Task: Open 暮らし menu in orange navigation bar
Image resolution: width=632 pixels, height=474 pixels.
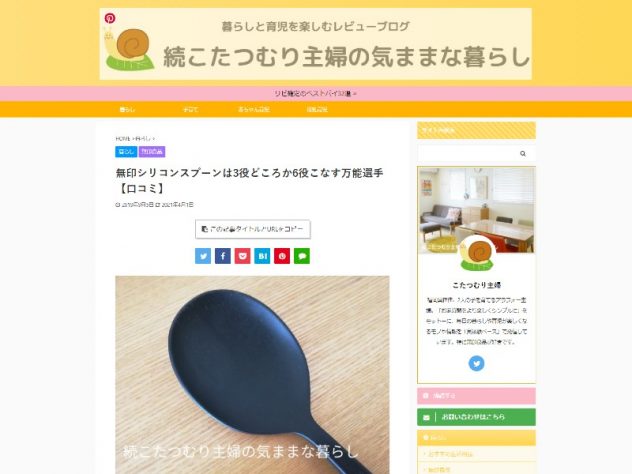Action: tap(127, 109)
